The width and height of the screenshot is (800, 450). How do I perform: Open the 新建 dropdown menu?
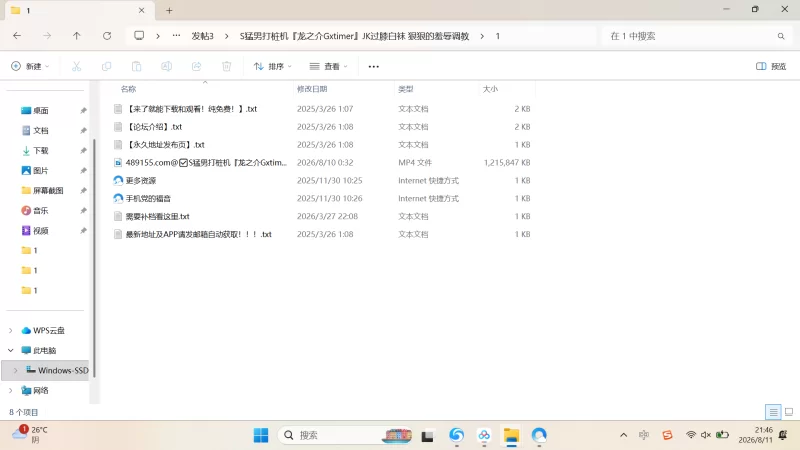(30, 66)
